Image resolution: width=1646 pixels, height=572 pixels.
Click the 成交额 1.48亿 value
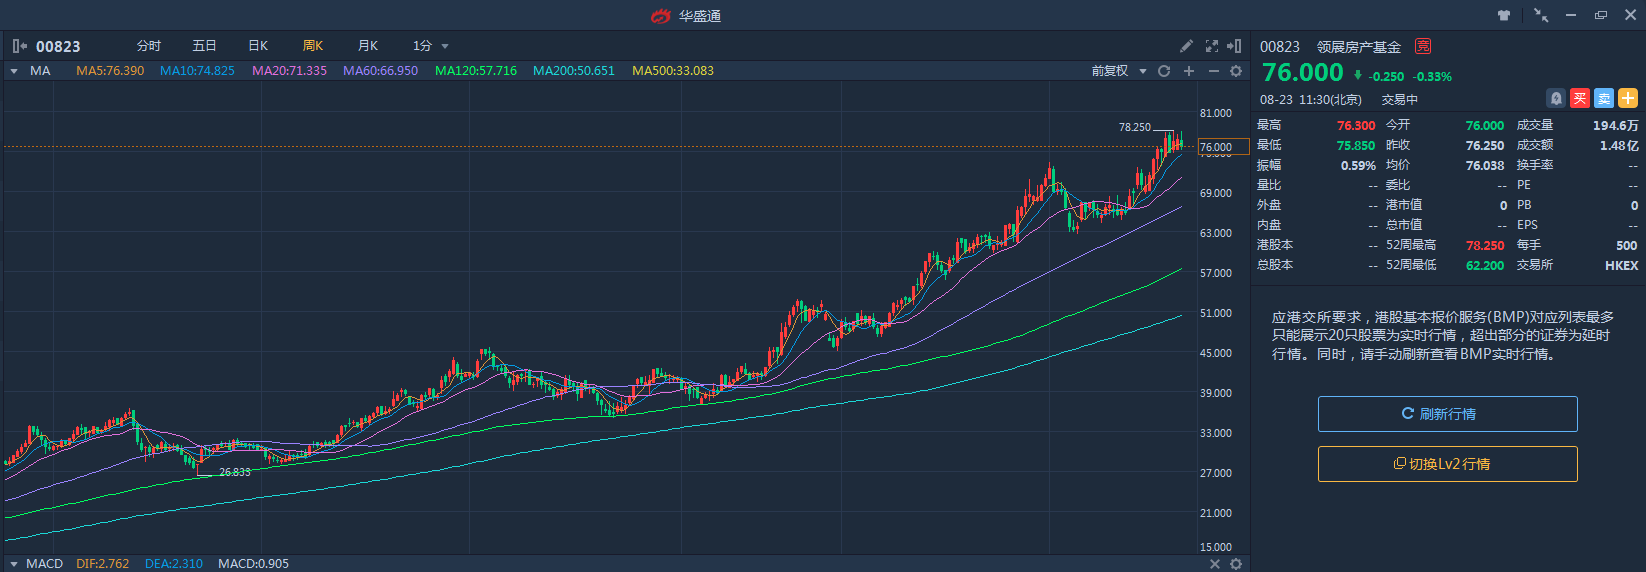point(1618,145)
